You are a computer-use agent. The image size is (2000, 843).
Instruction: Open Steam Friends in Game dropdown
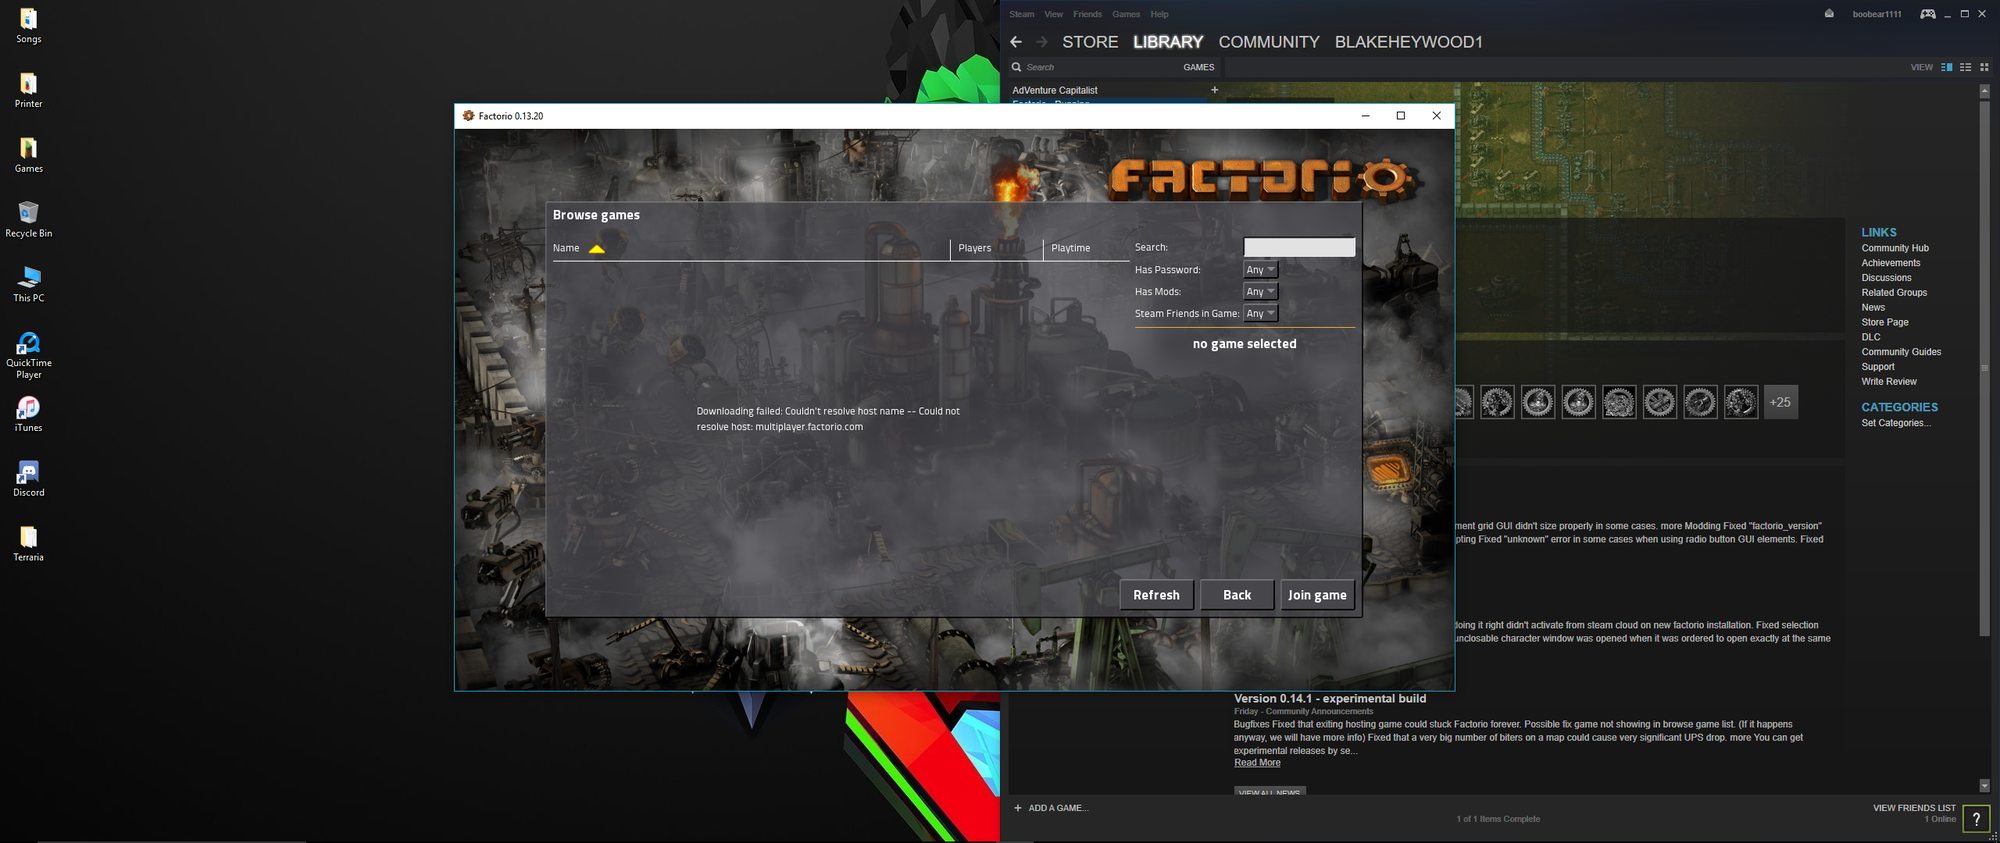[x=1260, y=314]
